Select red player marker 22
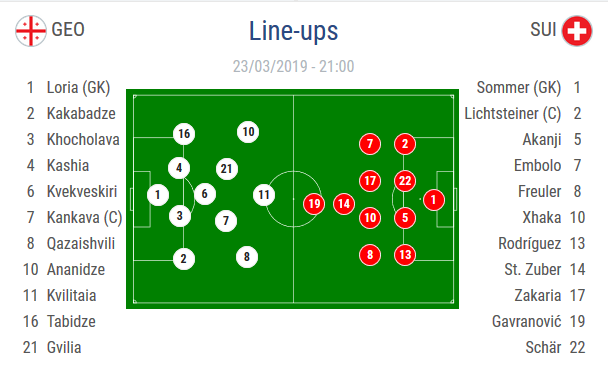The width and height of the screenshot is (608, 366). [405, 181]
